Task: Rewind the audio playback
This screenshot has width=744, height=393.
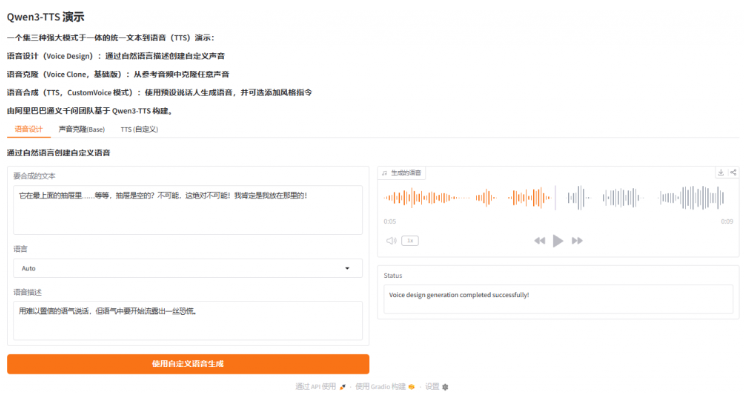Action: 539,241
